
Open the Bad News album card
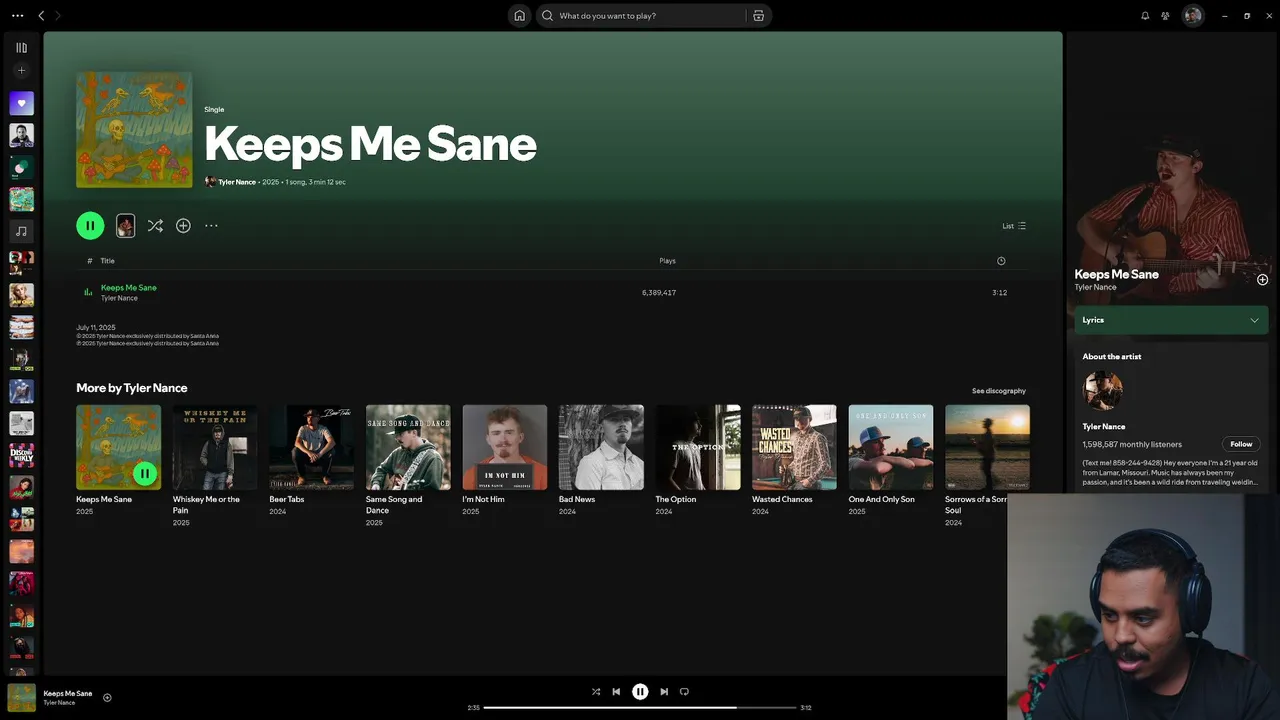click(x=601, y=461)
